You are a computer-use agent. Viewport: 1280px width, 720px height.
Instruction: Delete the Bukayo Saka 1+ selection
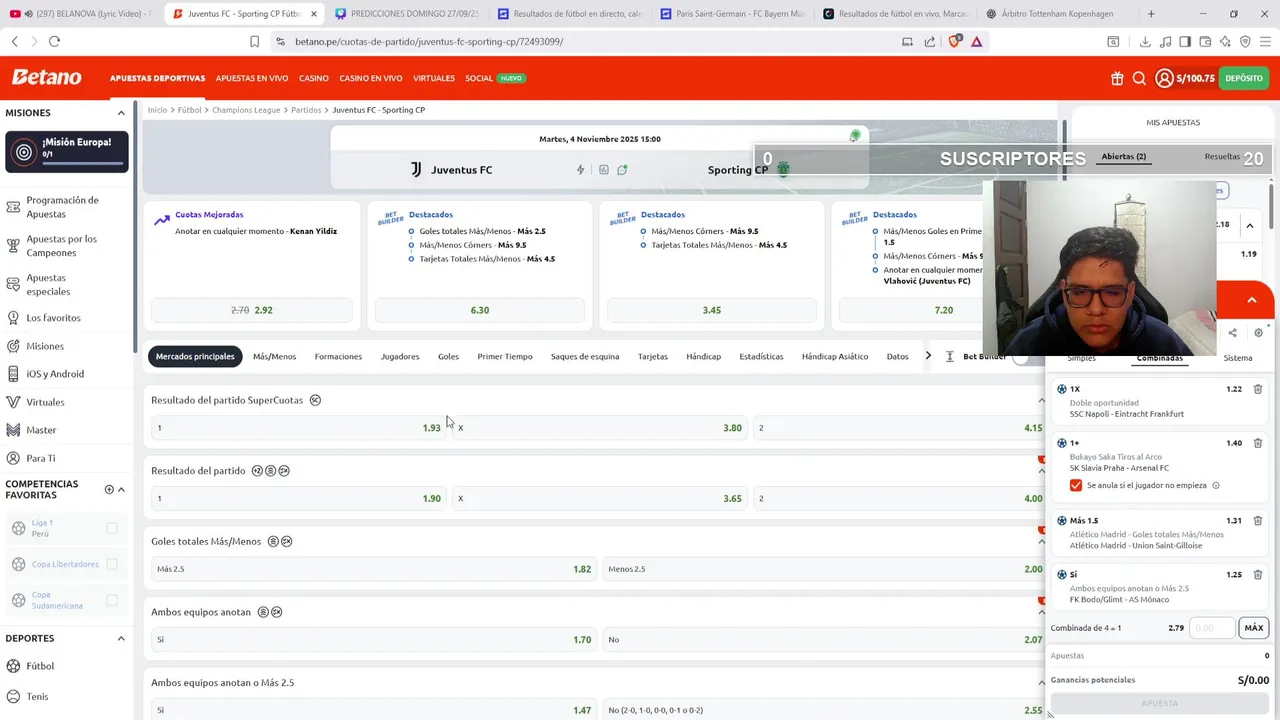click(x=1258, y=443)
